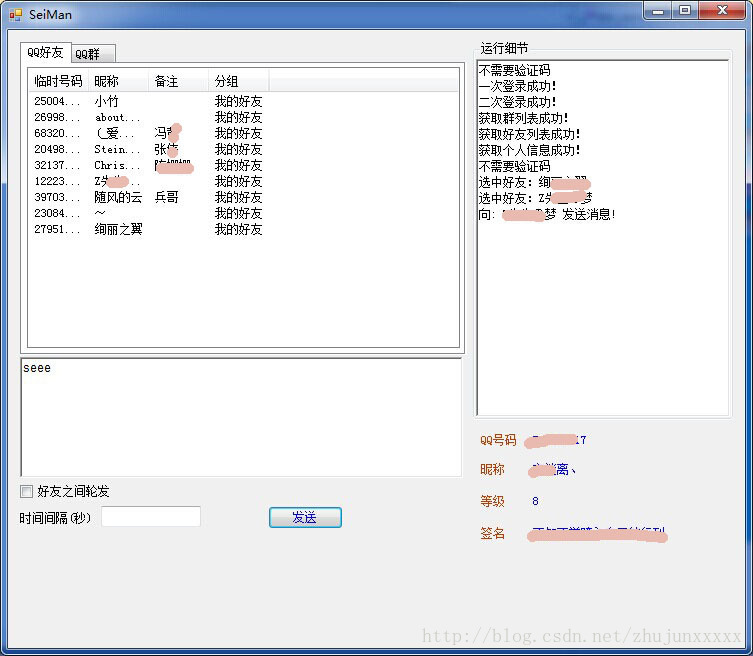Select friend row 随风的云
Viewport: 753px width, 656px height.
coord(148,197)
